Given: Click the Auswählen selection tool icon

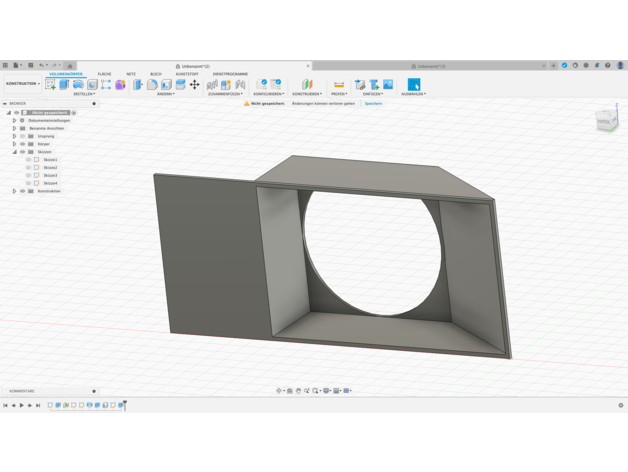Looking at the screenshot, I should click(x=413, y=85).
